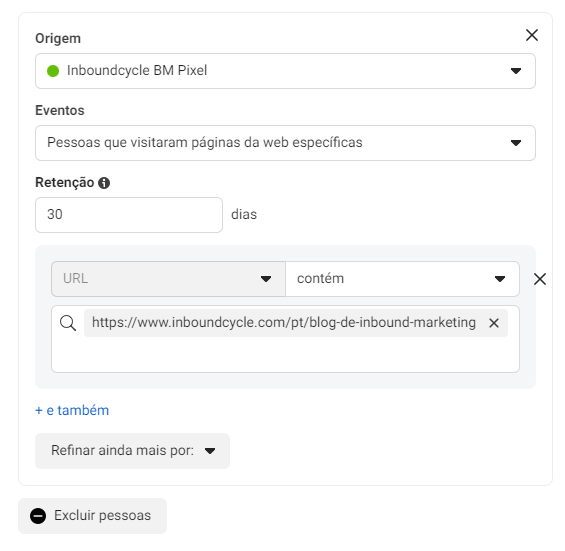Click the Eventos dropdown caret

click(x=516, y=143)
